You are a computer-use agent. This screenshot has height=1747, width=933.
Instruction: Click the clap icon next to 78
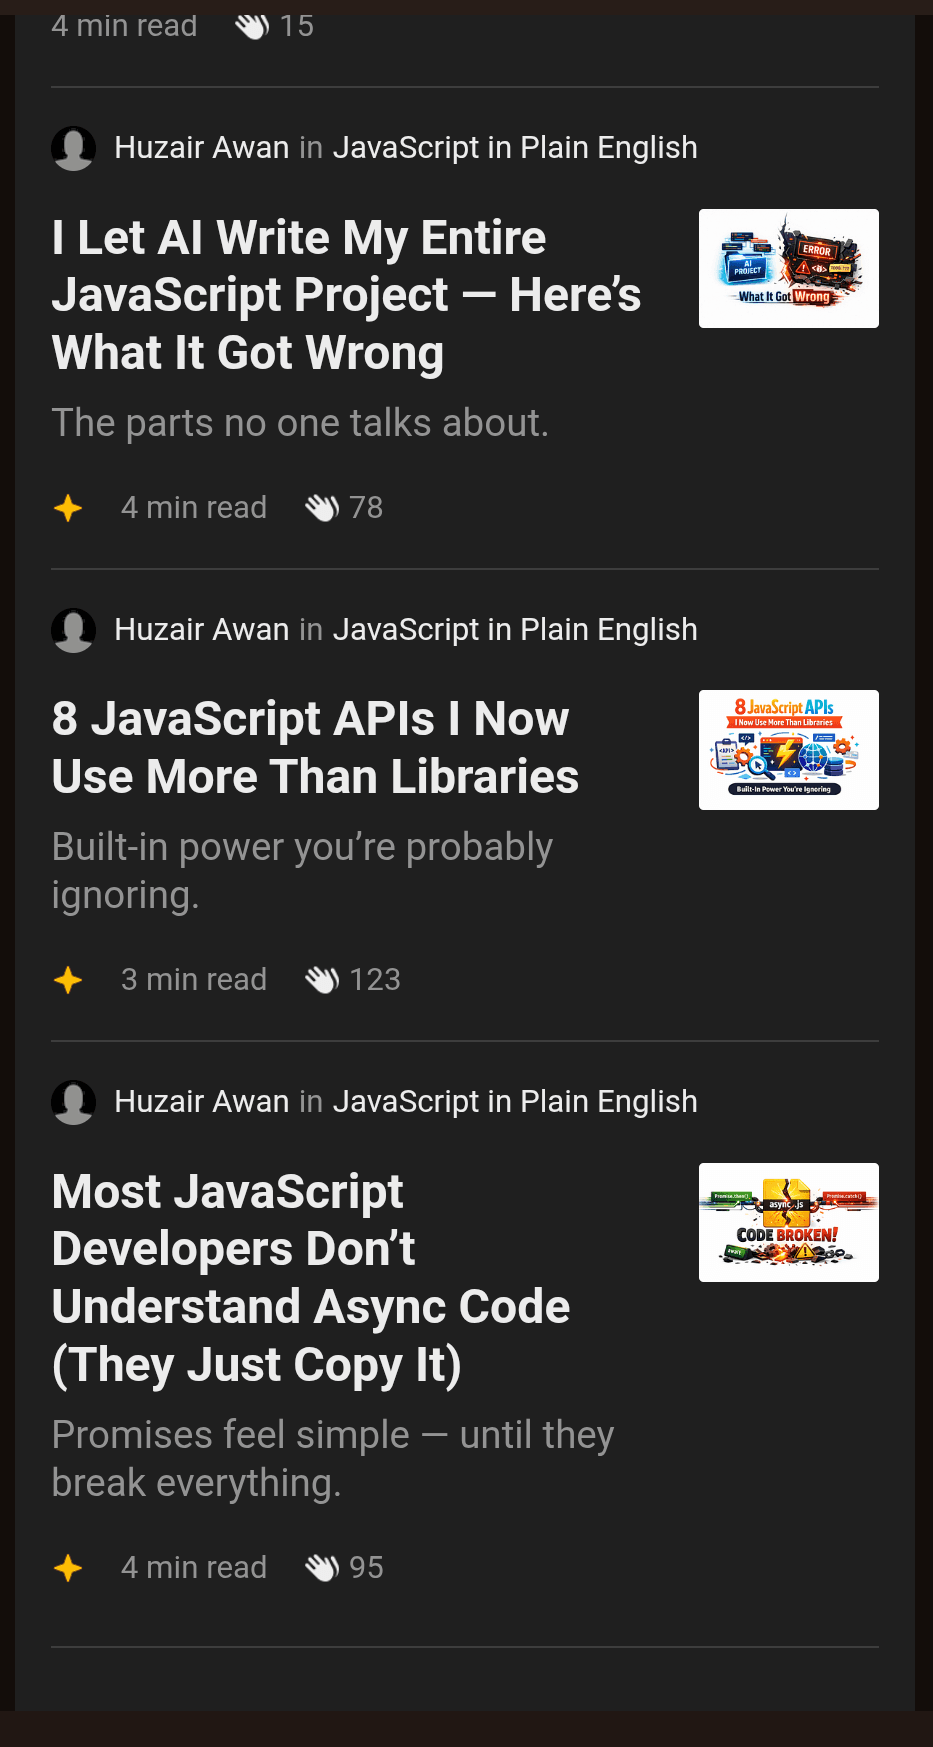(x=321, y=508)
